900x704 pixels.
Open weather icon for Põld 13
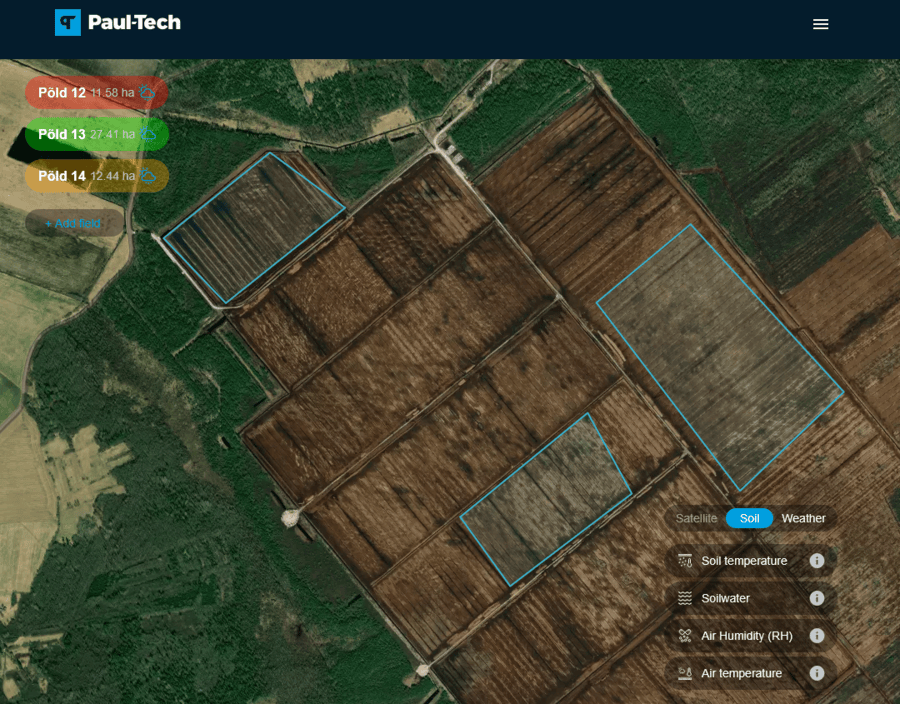coord(149,134)
